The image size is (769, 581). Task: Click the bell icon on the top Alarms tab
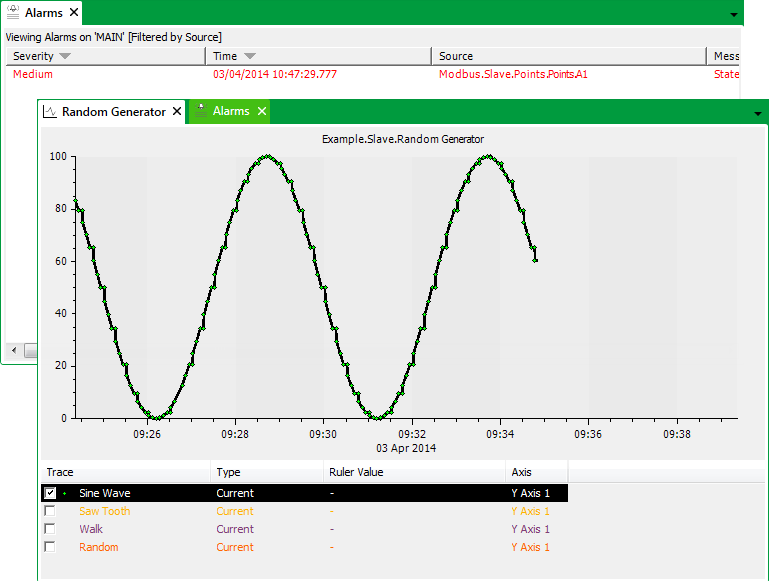tap(12, 13)
